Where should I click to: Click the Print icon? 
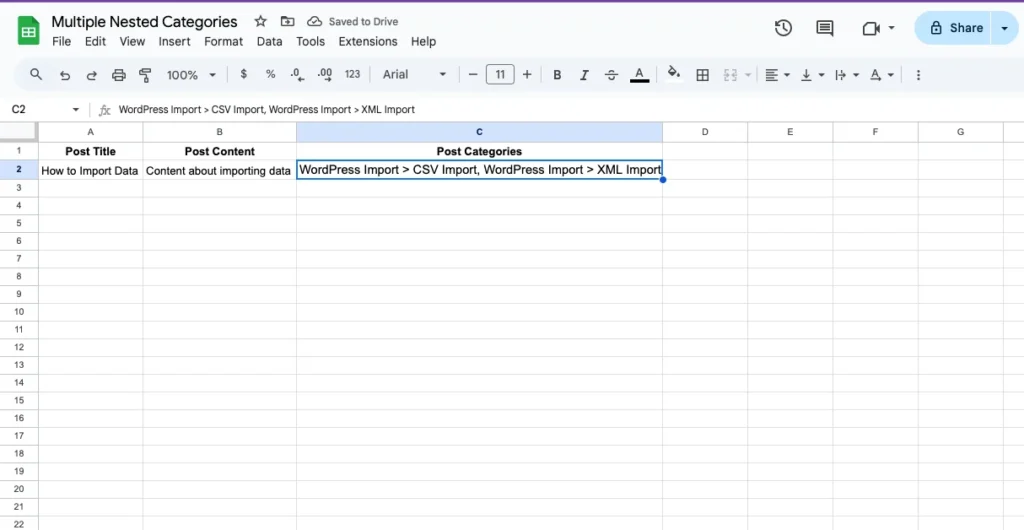pyautogui.click(x=119, y=75)
